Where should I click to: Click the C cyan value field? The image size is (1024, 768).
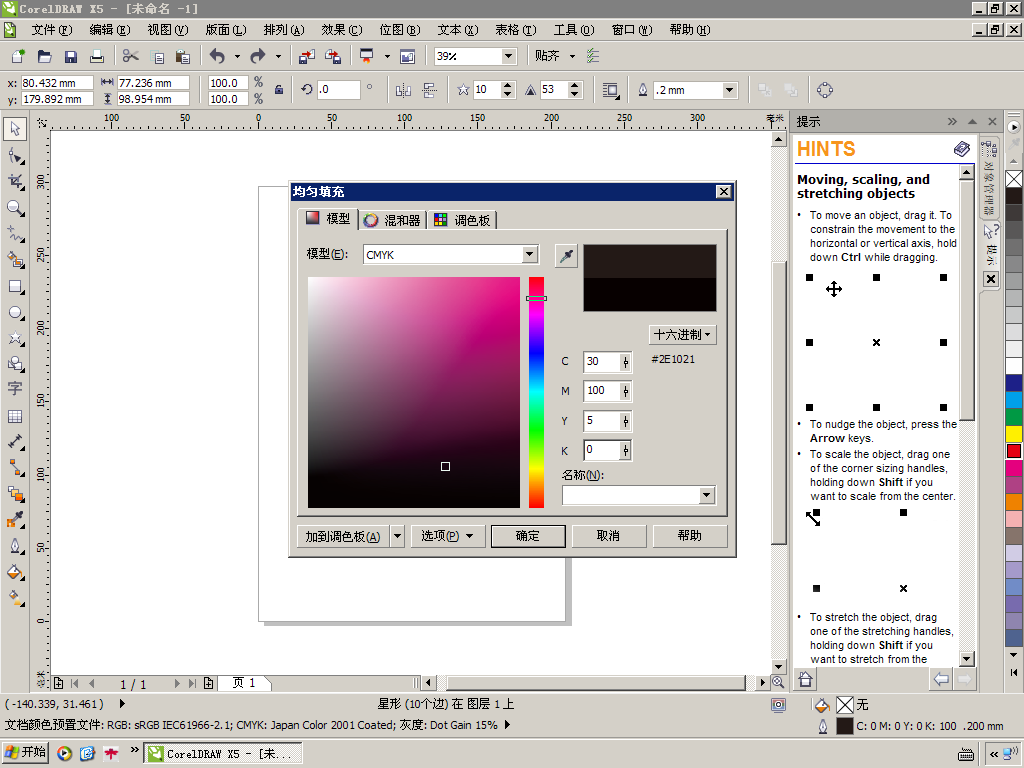601,361
